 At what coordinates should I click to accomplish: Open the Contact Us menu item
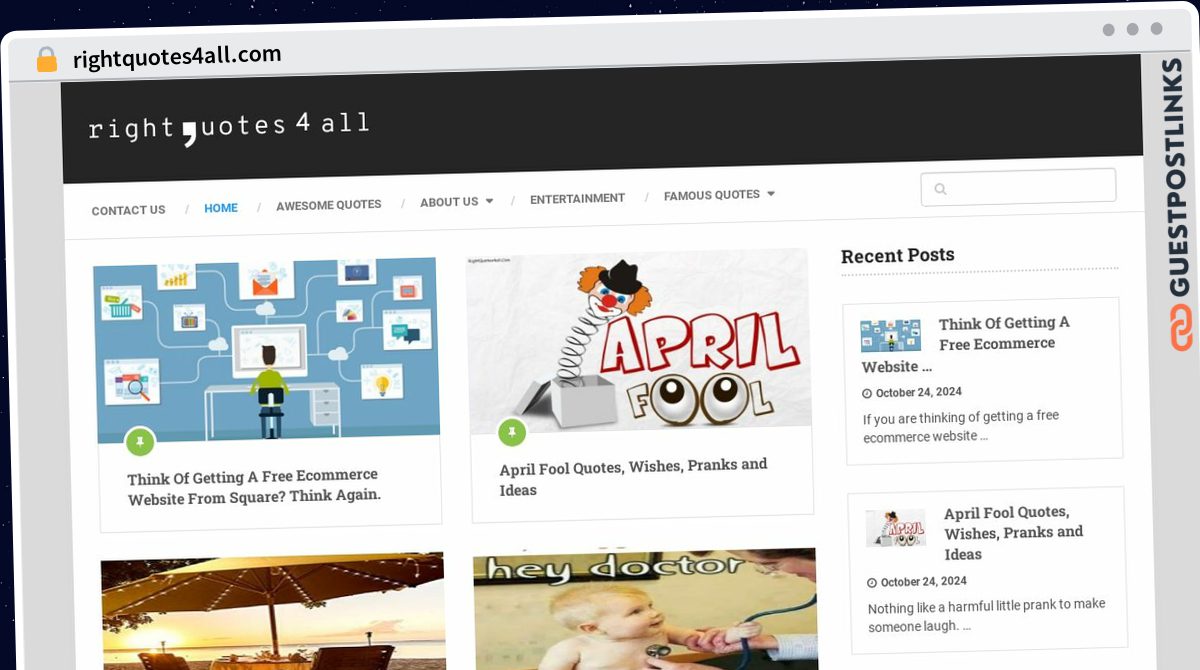click(x=128, y=210)
